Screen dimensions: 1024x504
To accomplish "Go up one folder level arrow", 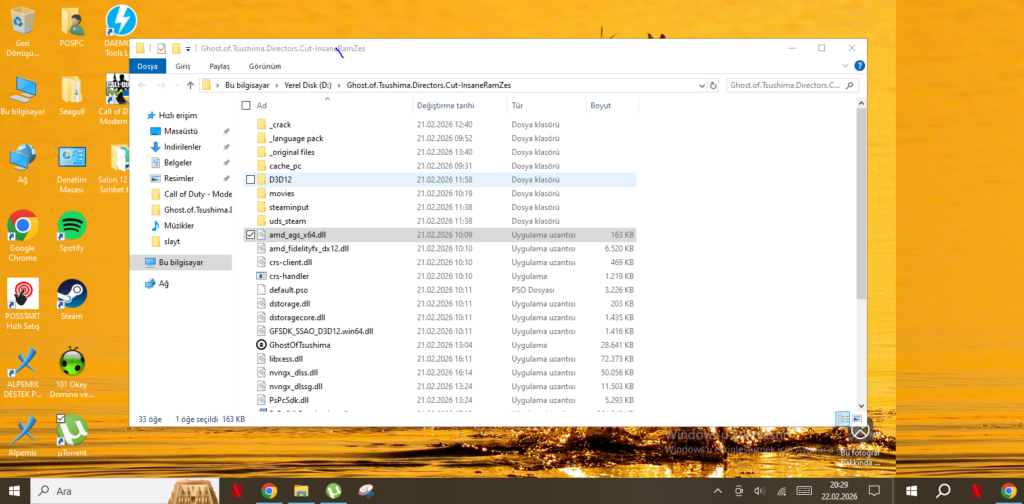I will point(190,86).
